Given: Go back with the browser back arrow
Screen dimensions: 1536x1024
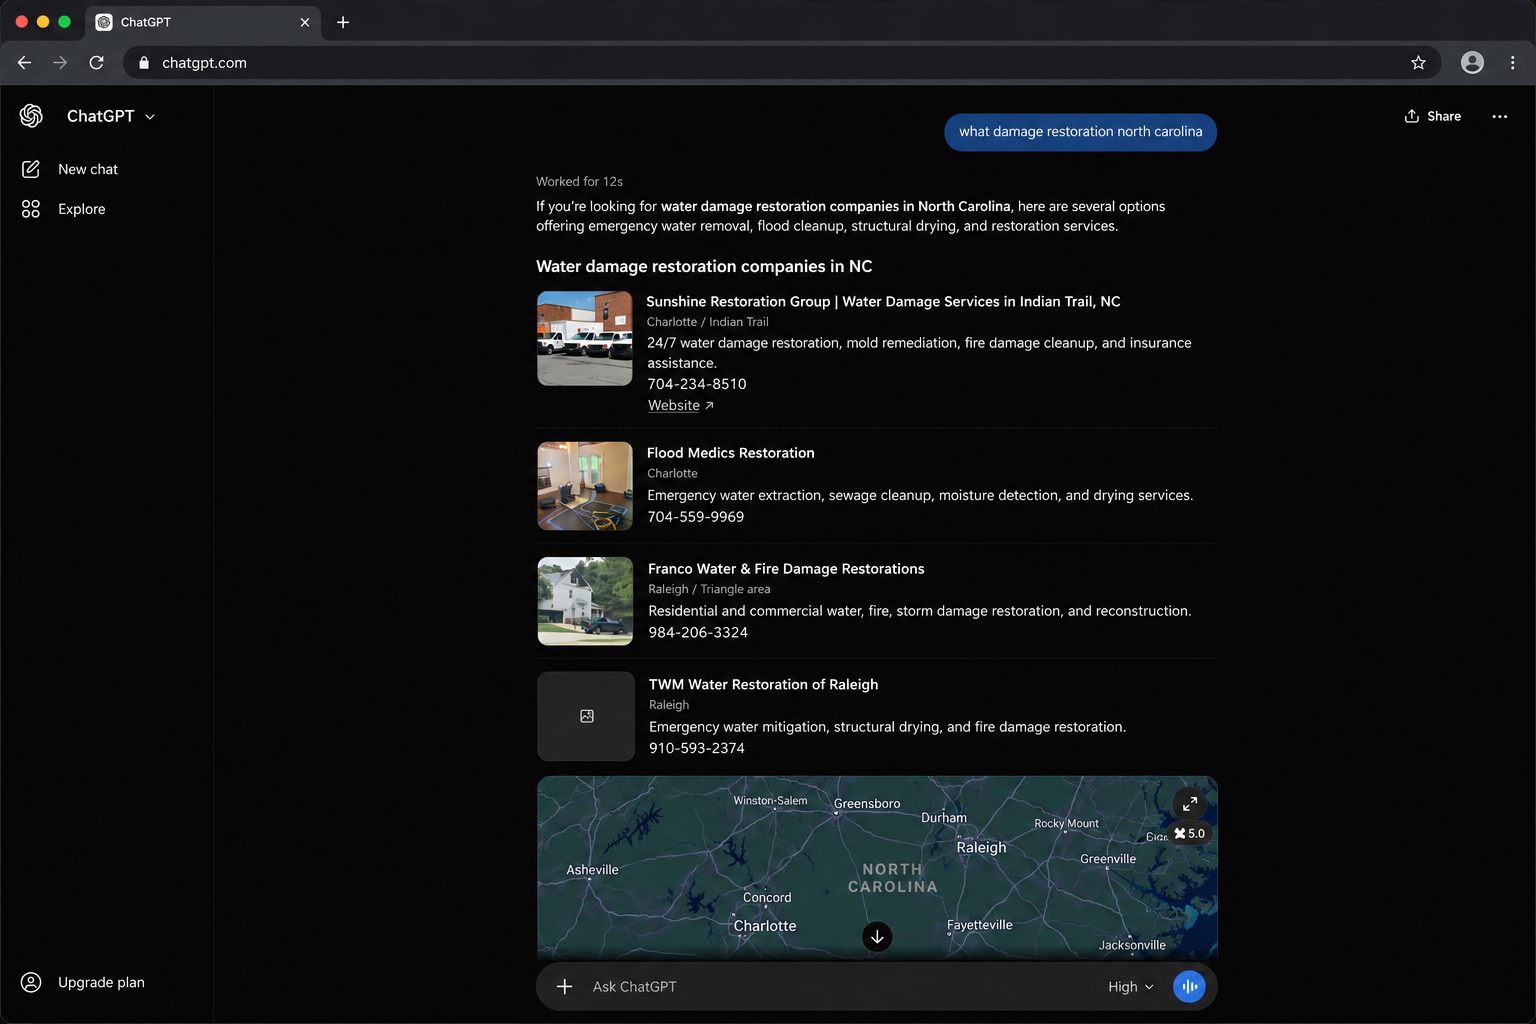Looking at the screenshot, I should click(25, 62).
